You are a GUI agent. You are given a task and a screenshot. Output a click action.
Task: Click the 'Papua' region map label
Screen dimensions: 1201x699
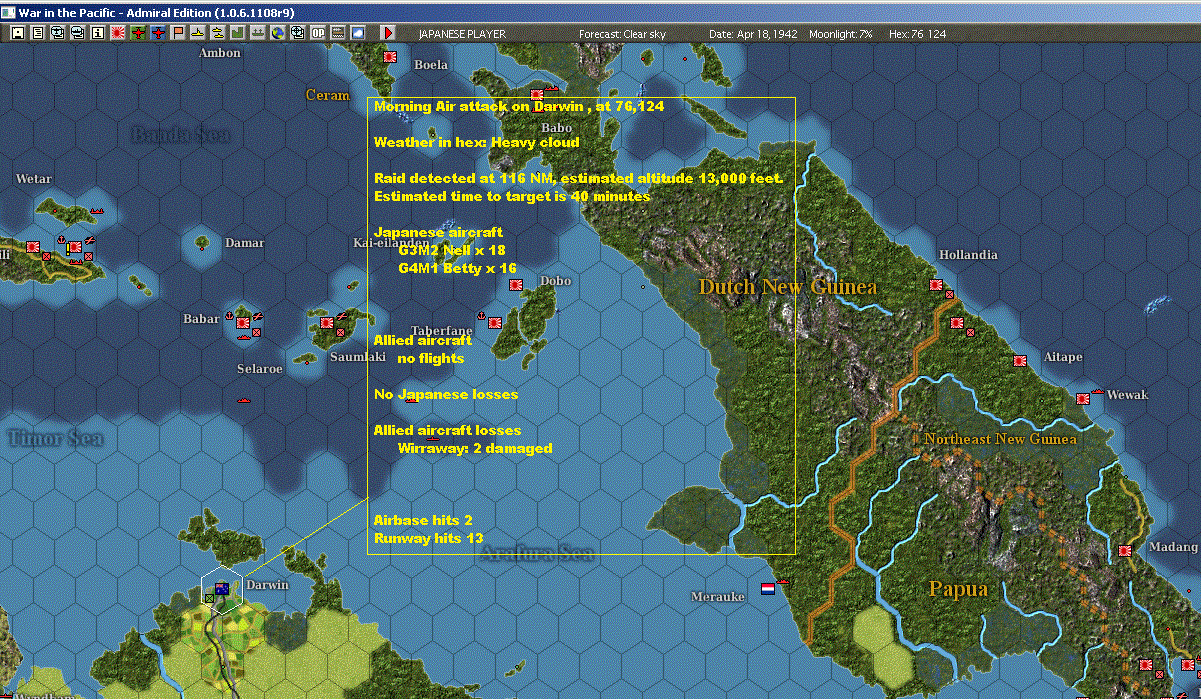coord(958,588)
